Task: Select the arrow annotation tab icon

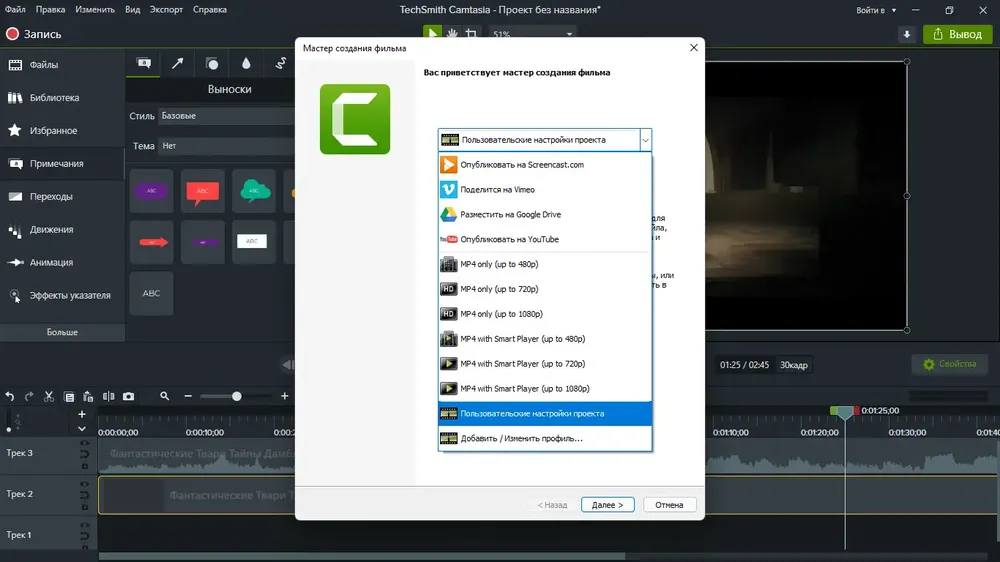Action: point(177,63)
